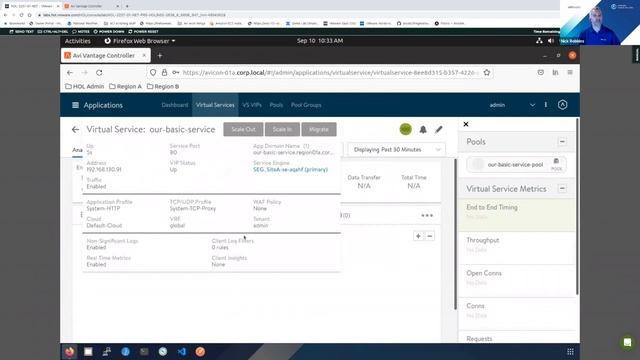
Task: Edit the virtual service with the pencil icon
Action: (439, 129)
